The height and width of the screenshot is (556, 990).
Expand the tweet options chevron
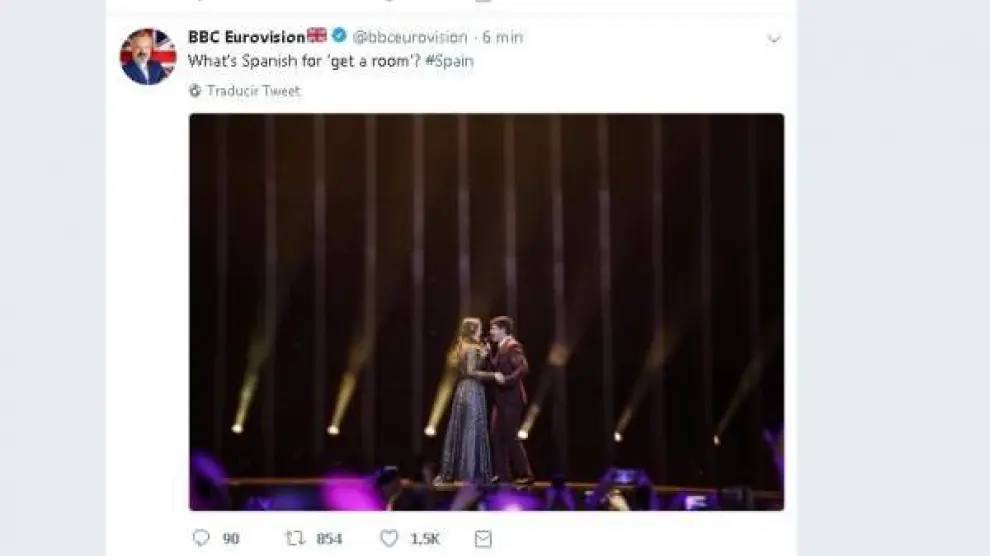click(772, 38)
